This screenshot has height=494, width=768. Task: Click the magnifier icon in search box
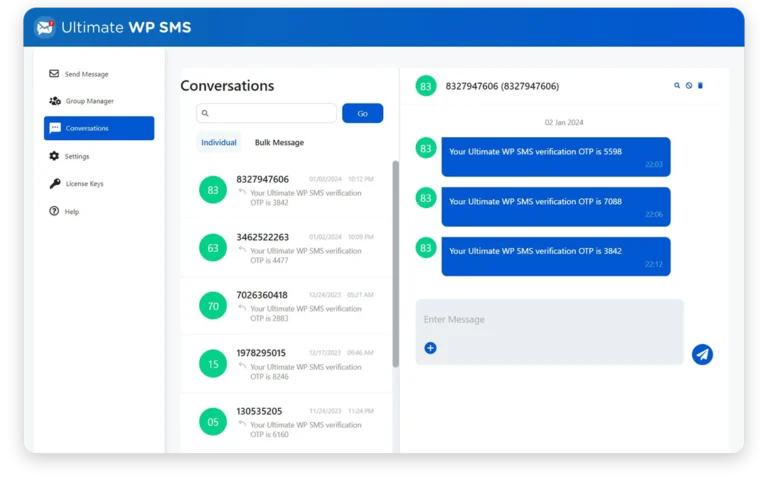205,113
